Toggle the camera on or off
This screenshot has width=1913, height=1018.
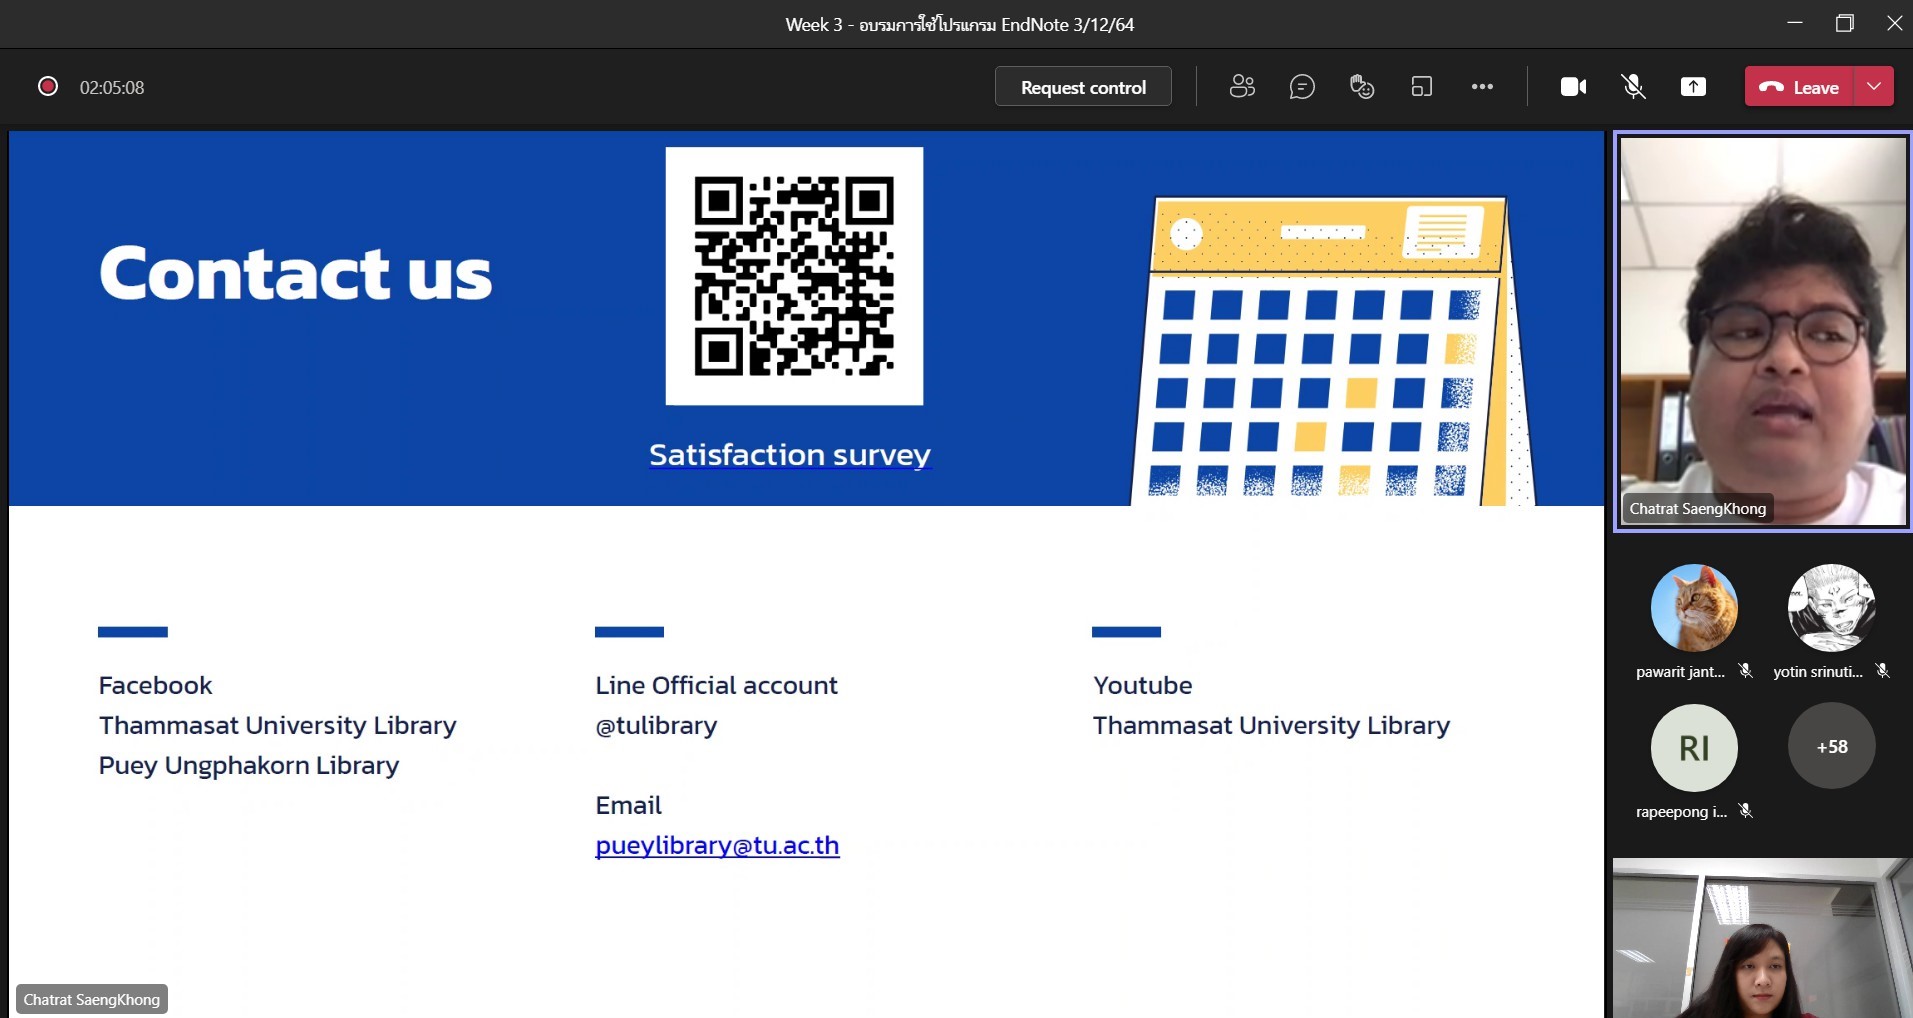[x=1574, y=87]
